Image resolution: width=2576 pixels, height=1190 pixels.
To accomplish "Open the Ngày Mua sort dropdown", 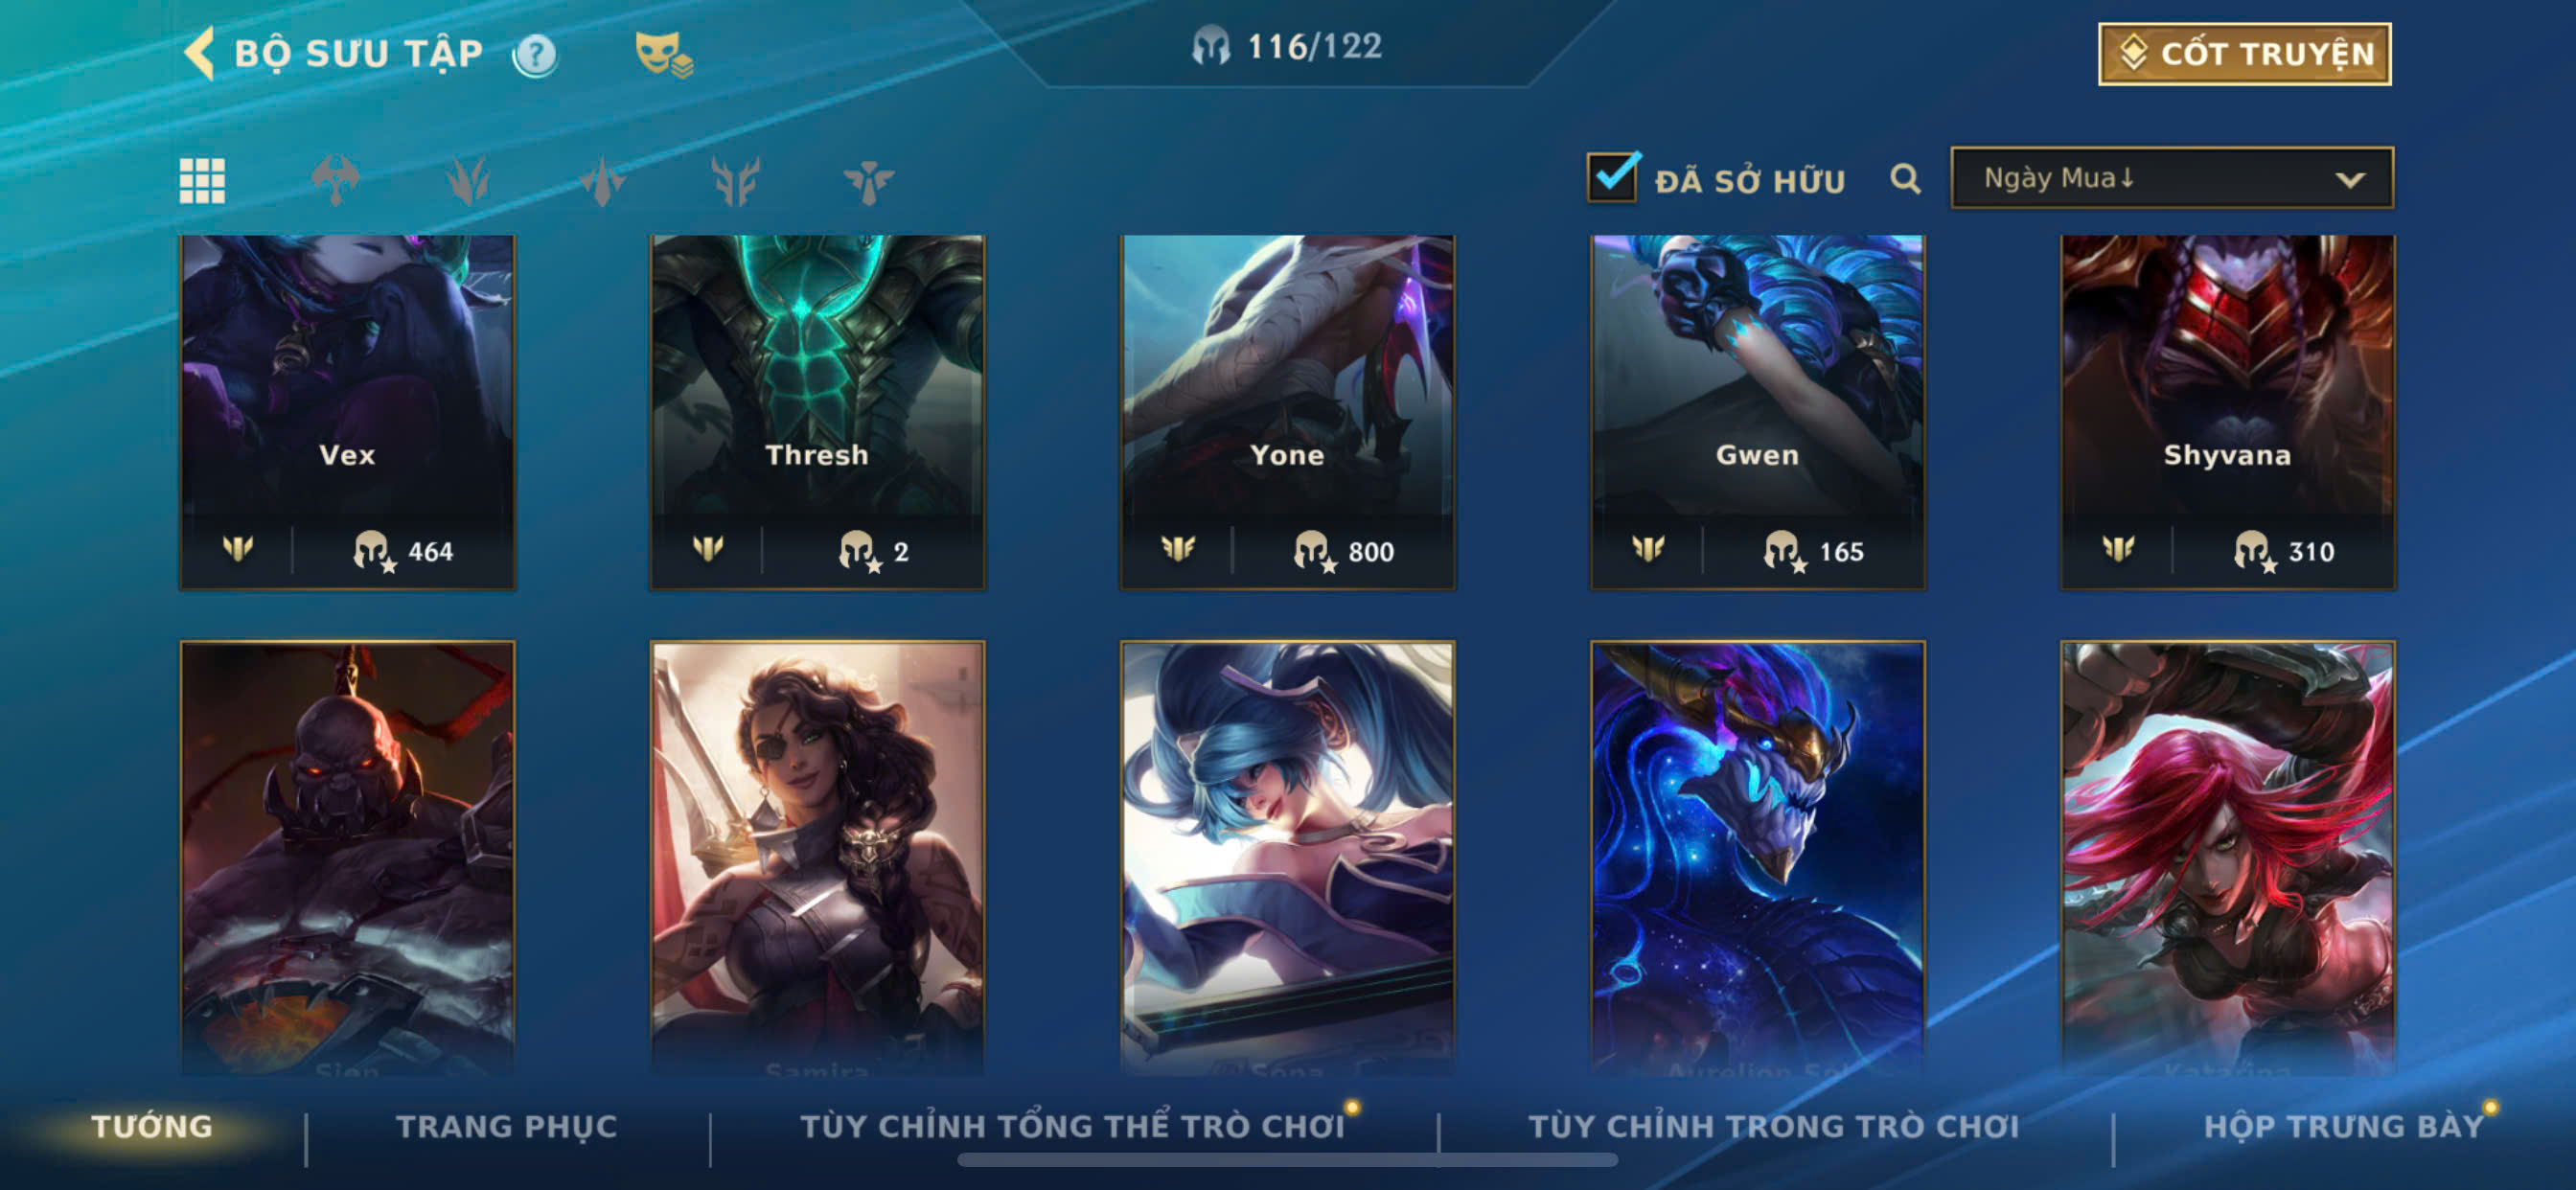I will pos(2171,178).
